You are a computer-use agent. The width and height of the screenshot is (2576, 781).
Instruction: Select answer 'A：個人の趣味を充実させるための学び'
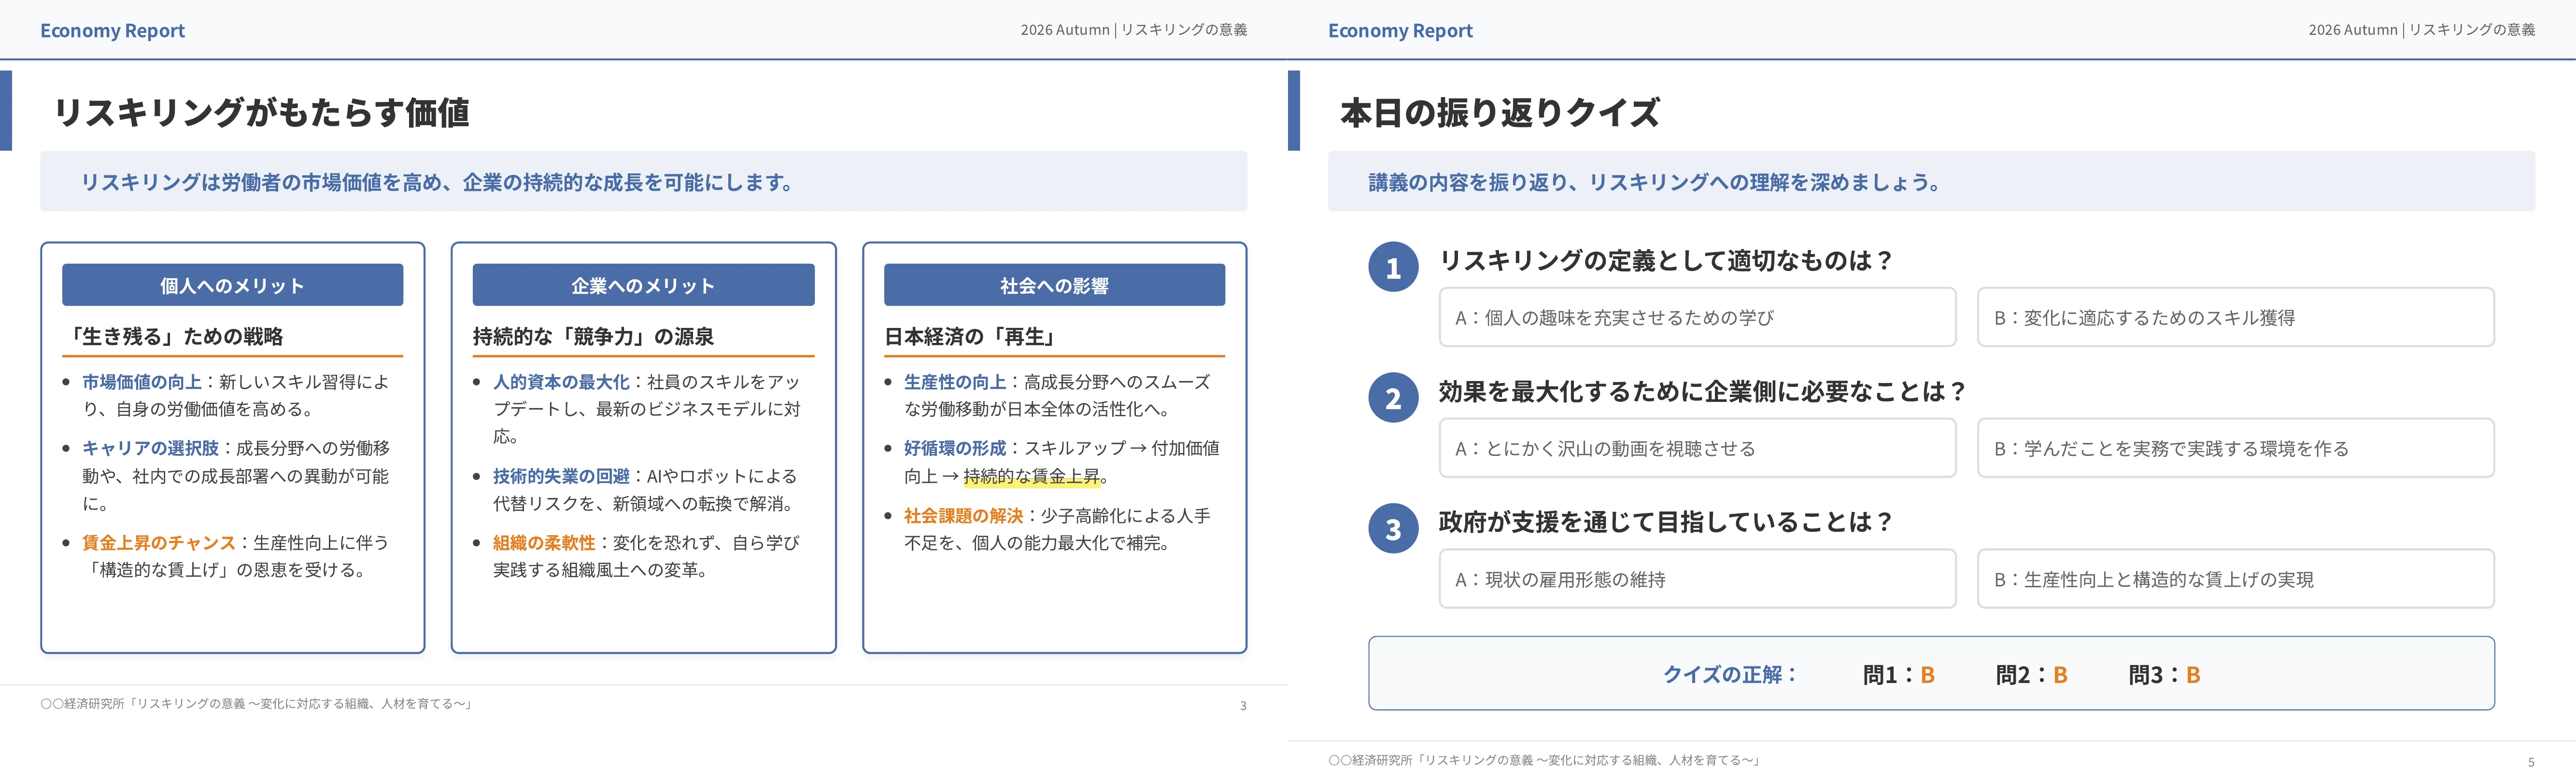pos(1697,317)
